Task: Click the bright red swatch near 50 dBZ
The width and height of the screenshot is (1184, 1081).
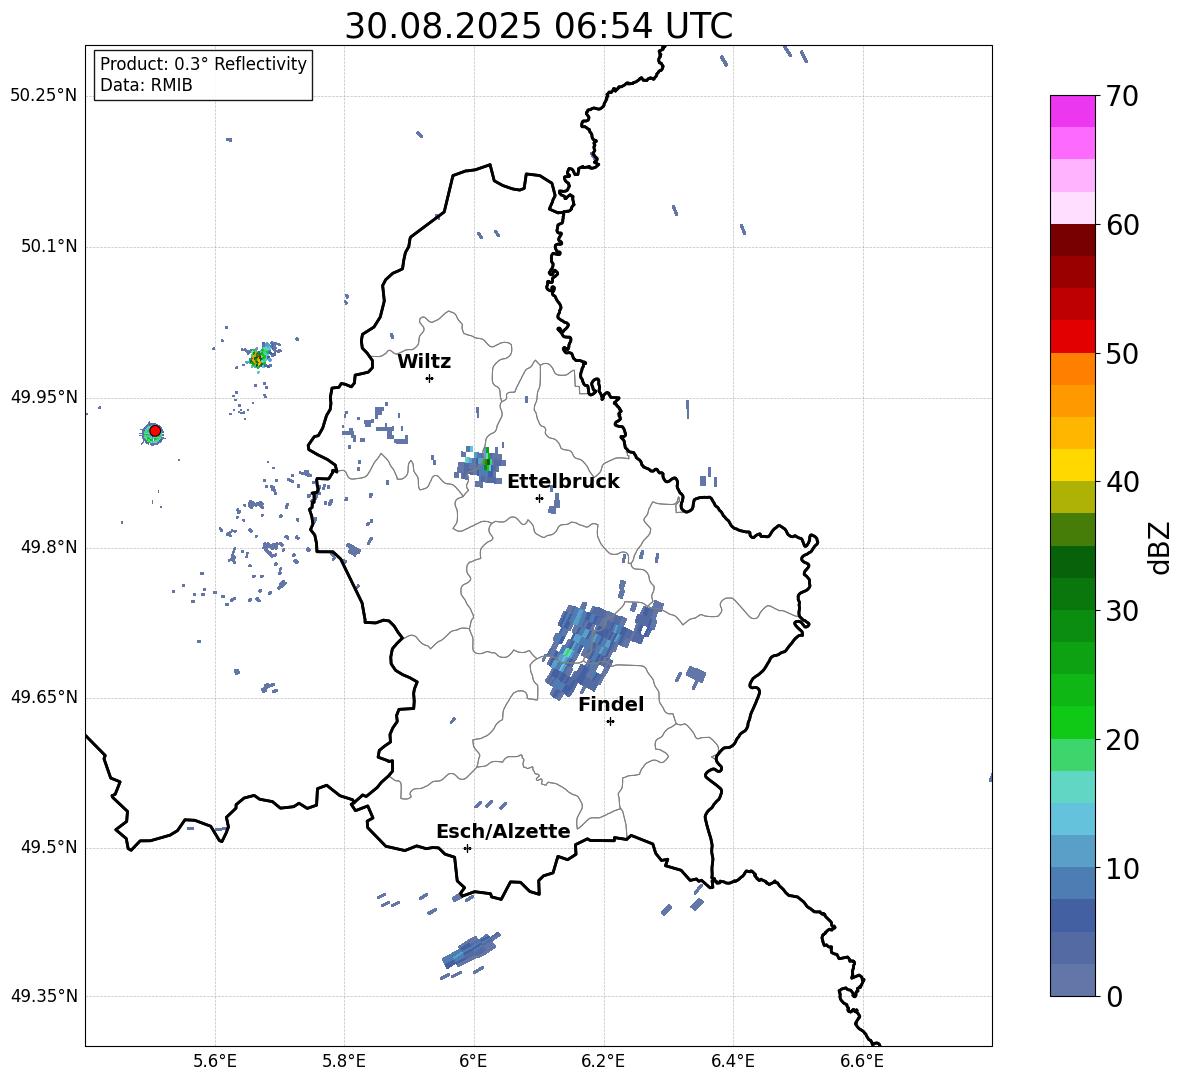Action: click(1072, 337)
